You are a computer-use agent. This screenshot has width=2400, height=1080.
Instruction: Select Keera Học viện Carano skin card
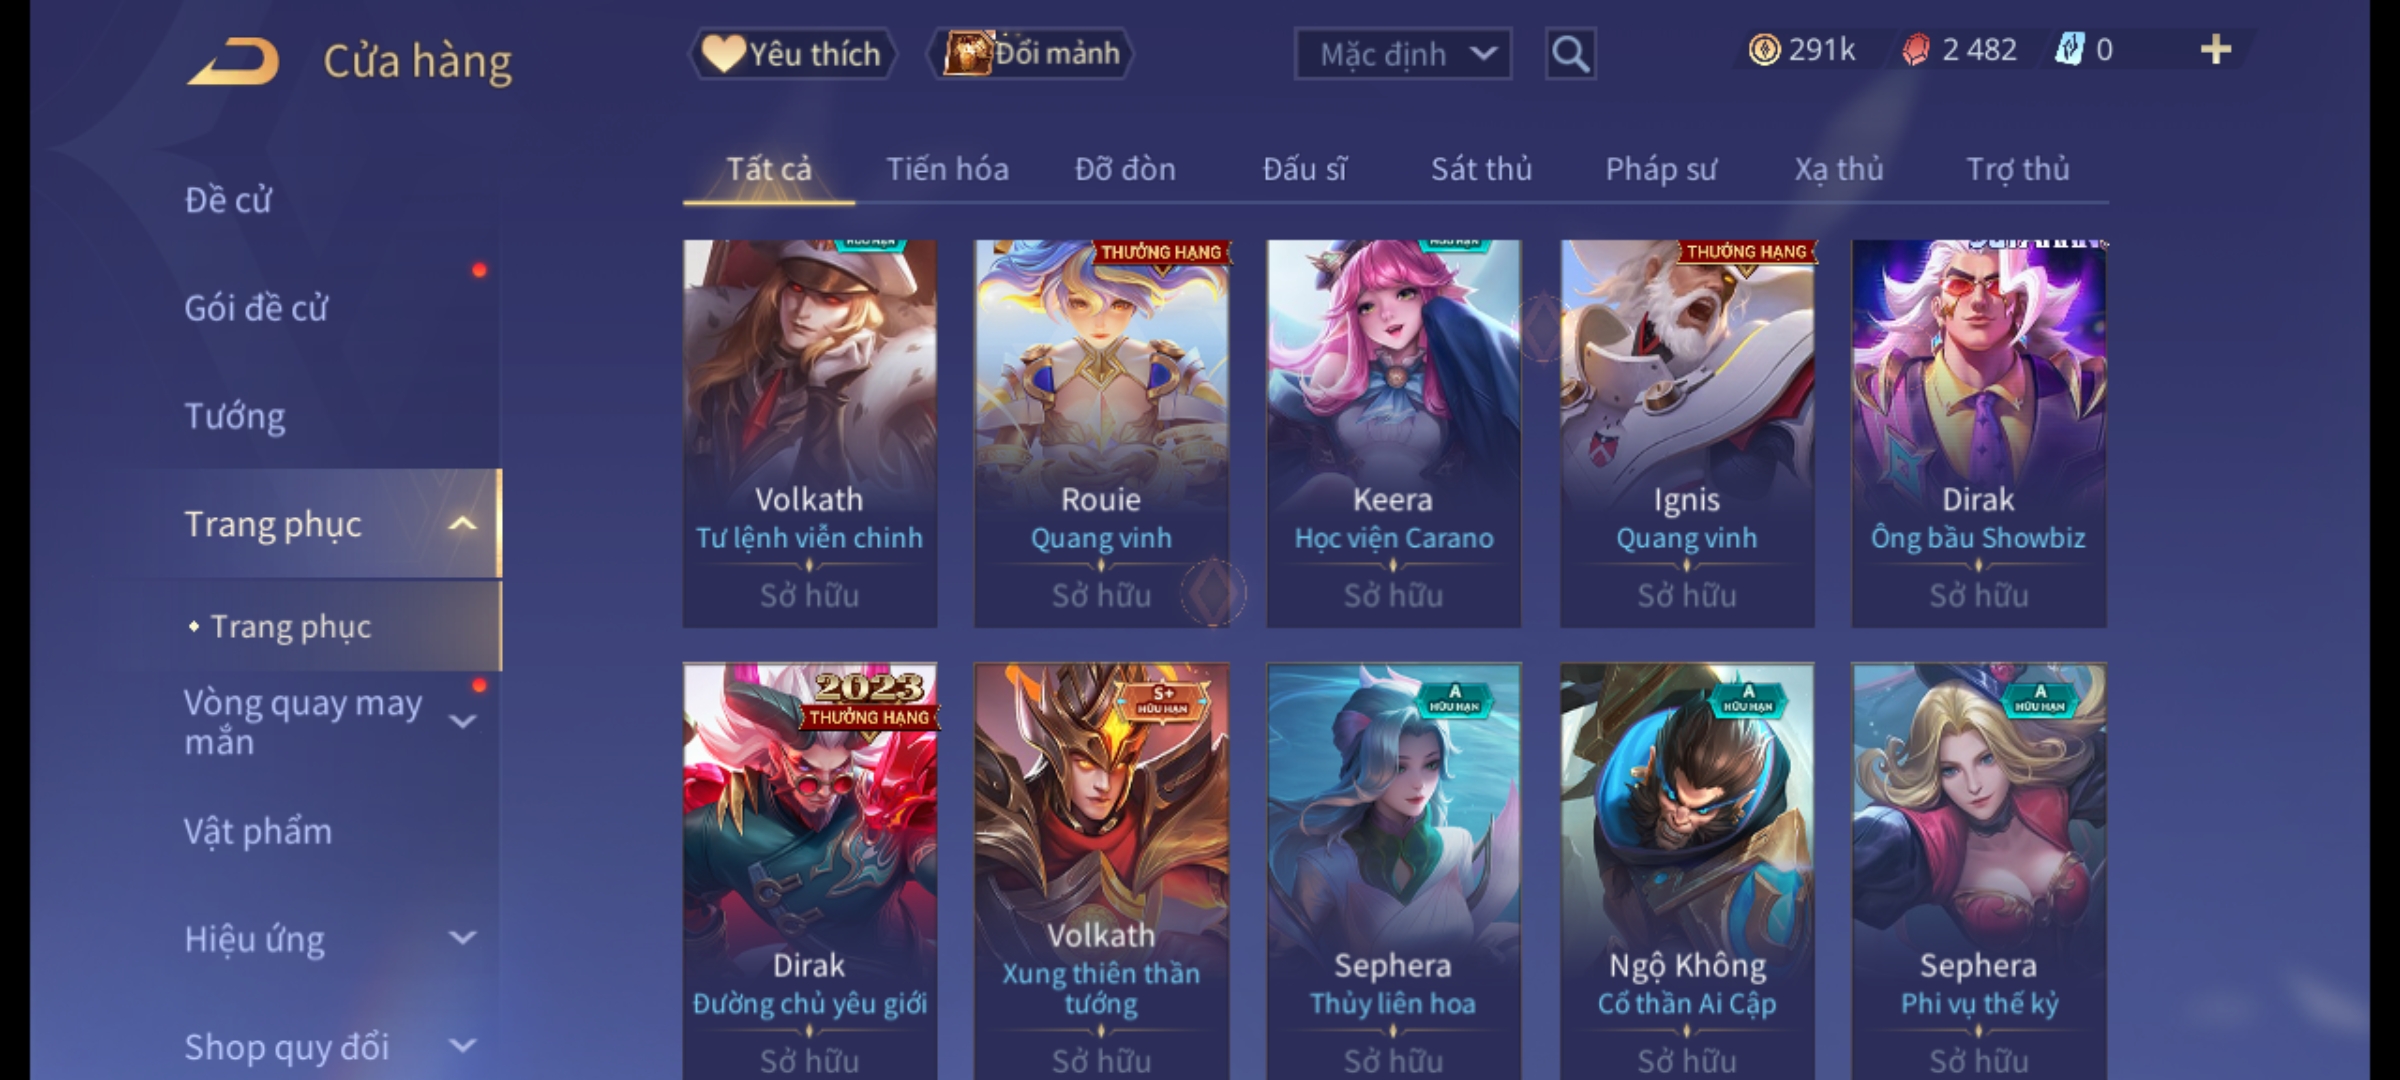(1393, 433)
